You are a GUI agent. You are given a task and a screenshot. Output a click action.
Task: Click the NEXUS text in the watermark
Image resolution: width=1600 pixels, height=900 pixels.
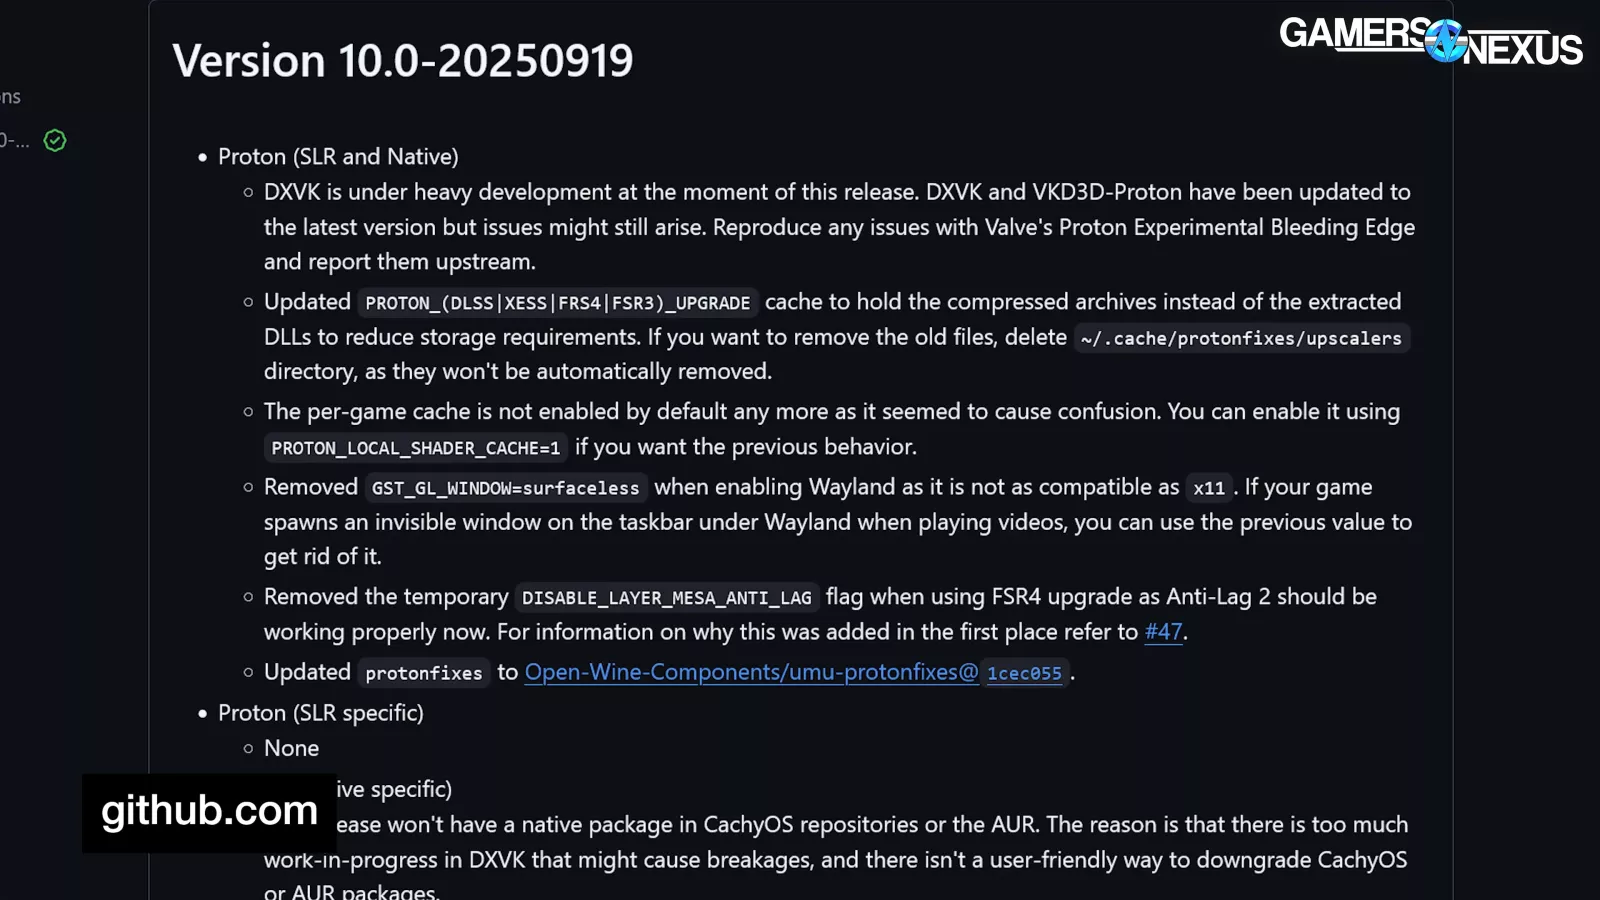(x=1523, y=49)
